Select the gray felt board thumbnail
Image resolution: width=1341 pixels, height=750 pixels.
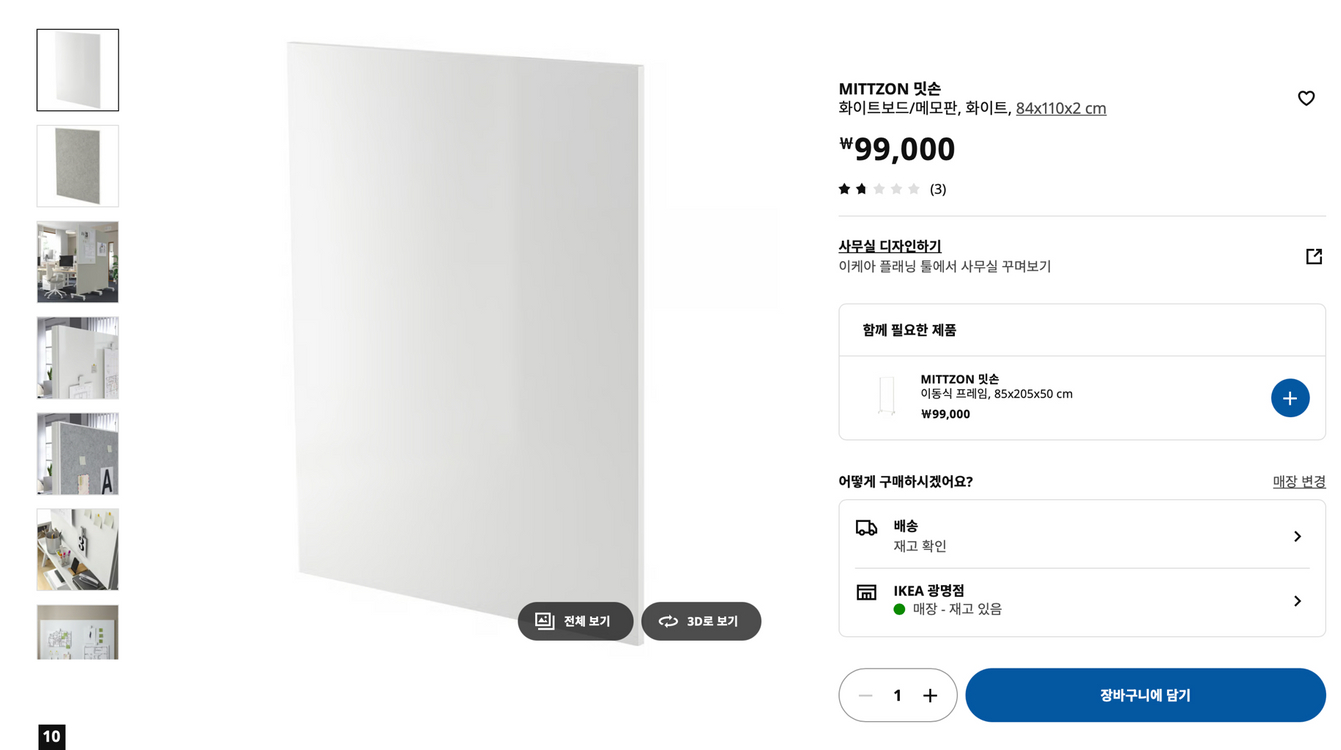tap(77, 166)
